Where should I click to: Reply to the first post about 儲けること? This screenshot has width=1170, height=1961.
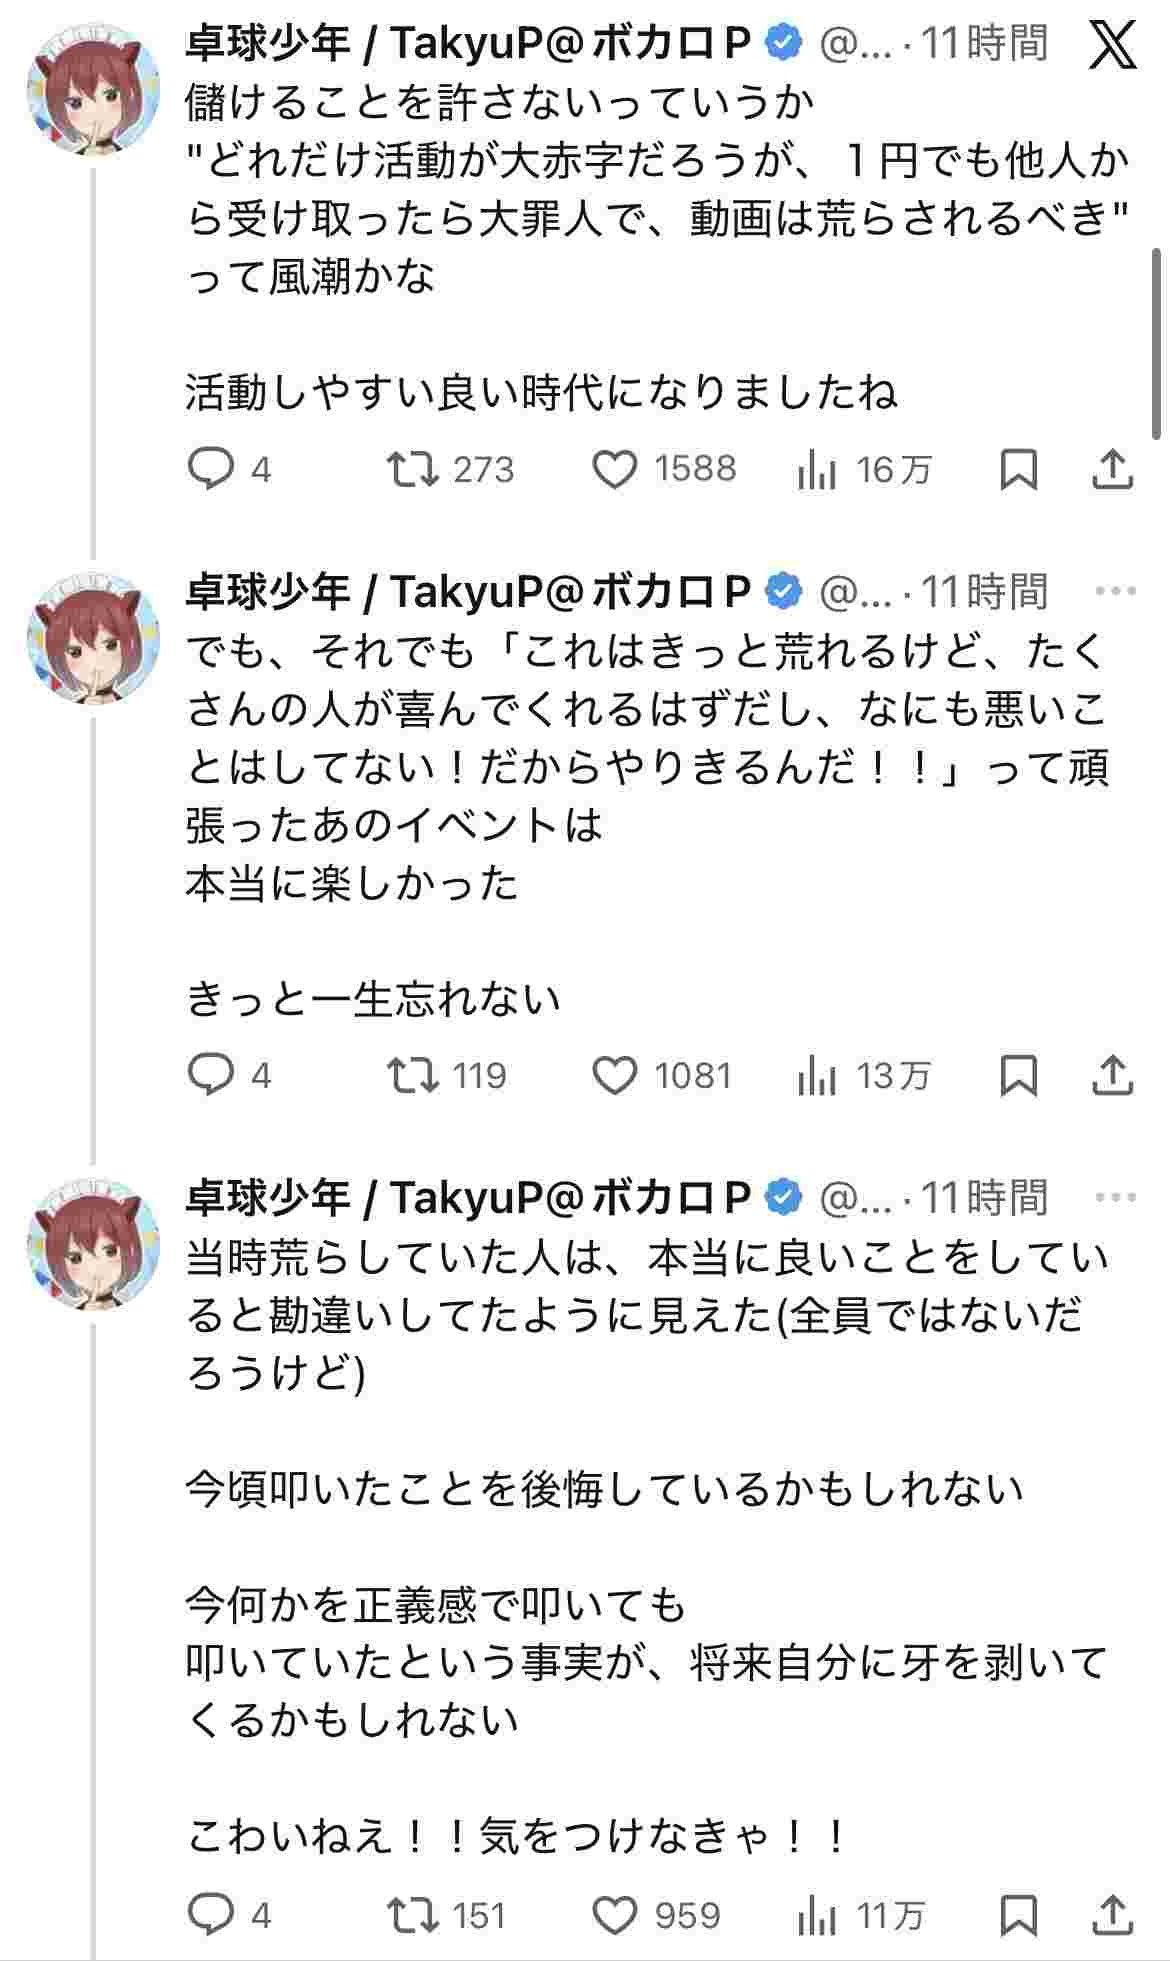click(211, 469)
